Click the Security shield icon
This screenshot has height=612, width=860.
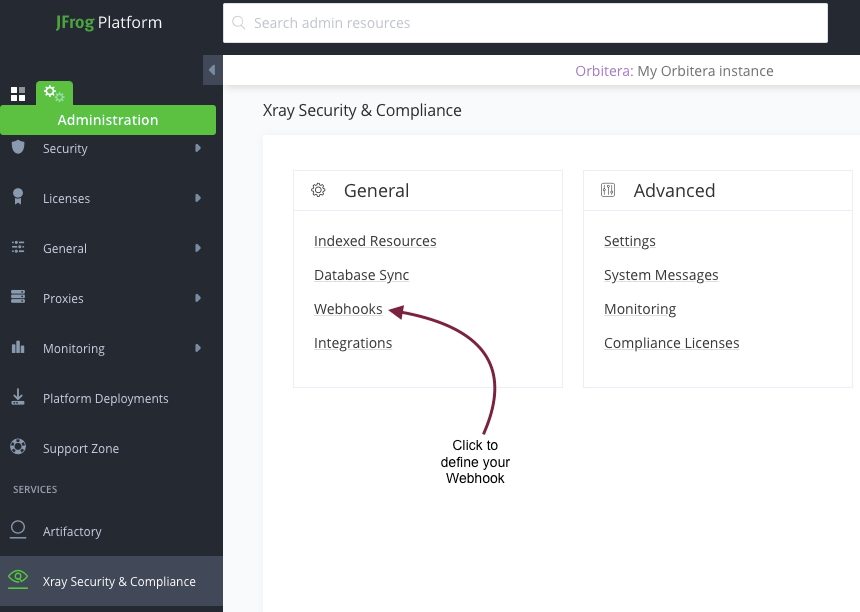pos(18,148)
